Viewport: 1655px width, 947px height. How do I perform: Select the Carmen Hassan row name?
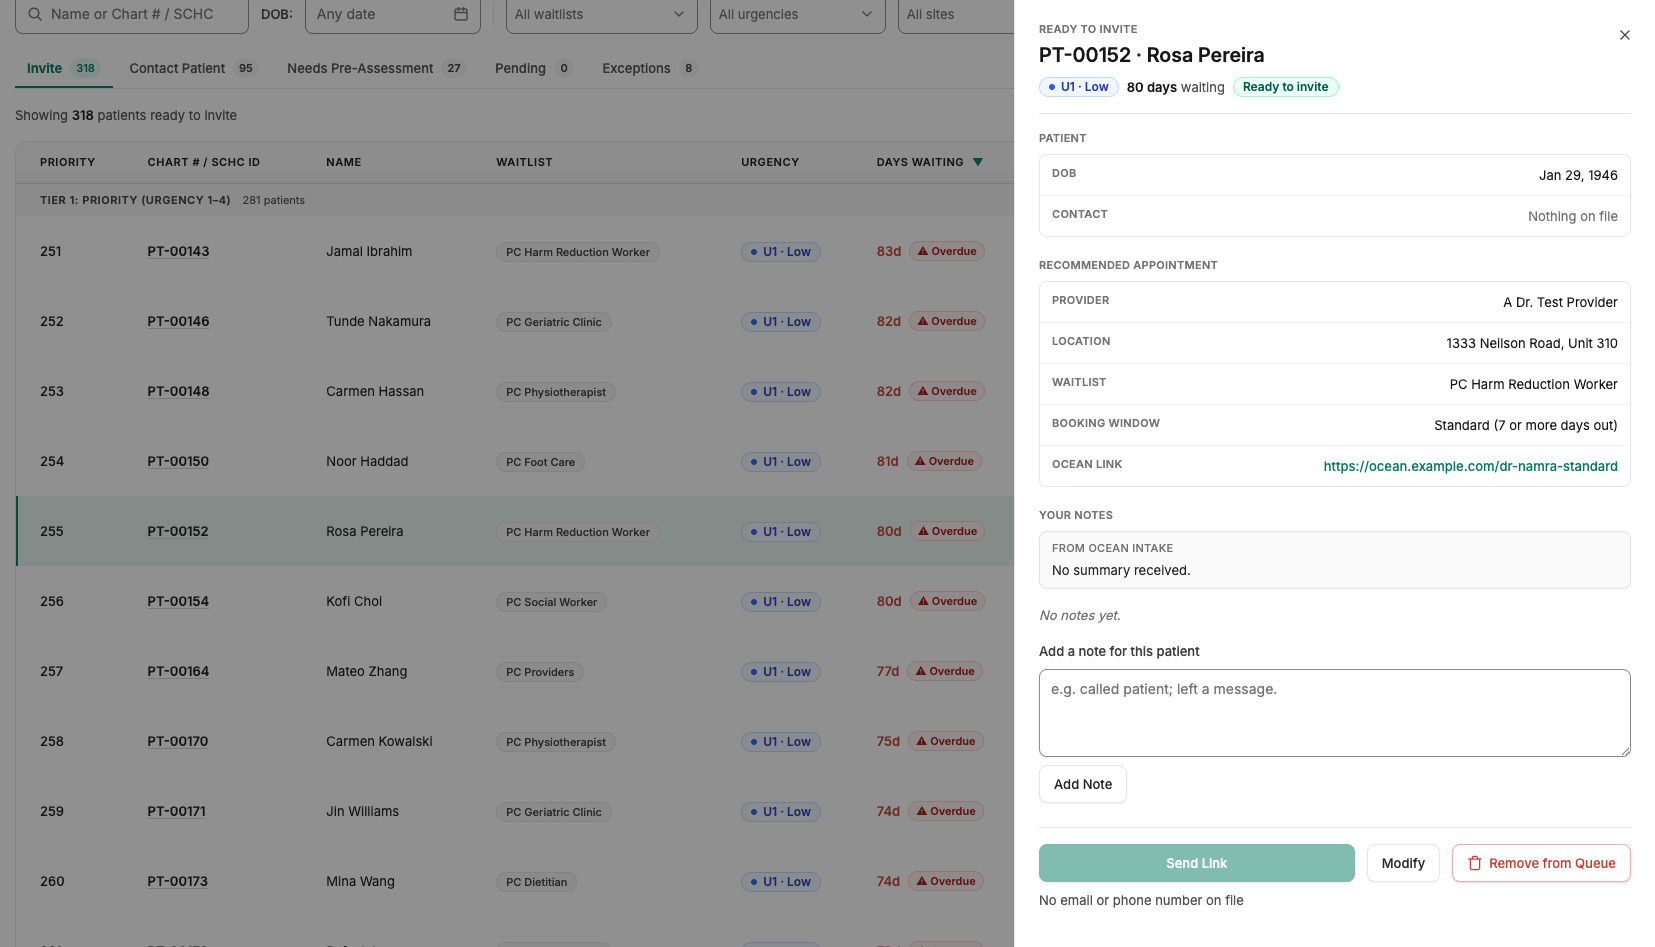(375, 391)
